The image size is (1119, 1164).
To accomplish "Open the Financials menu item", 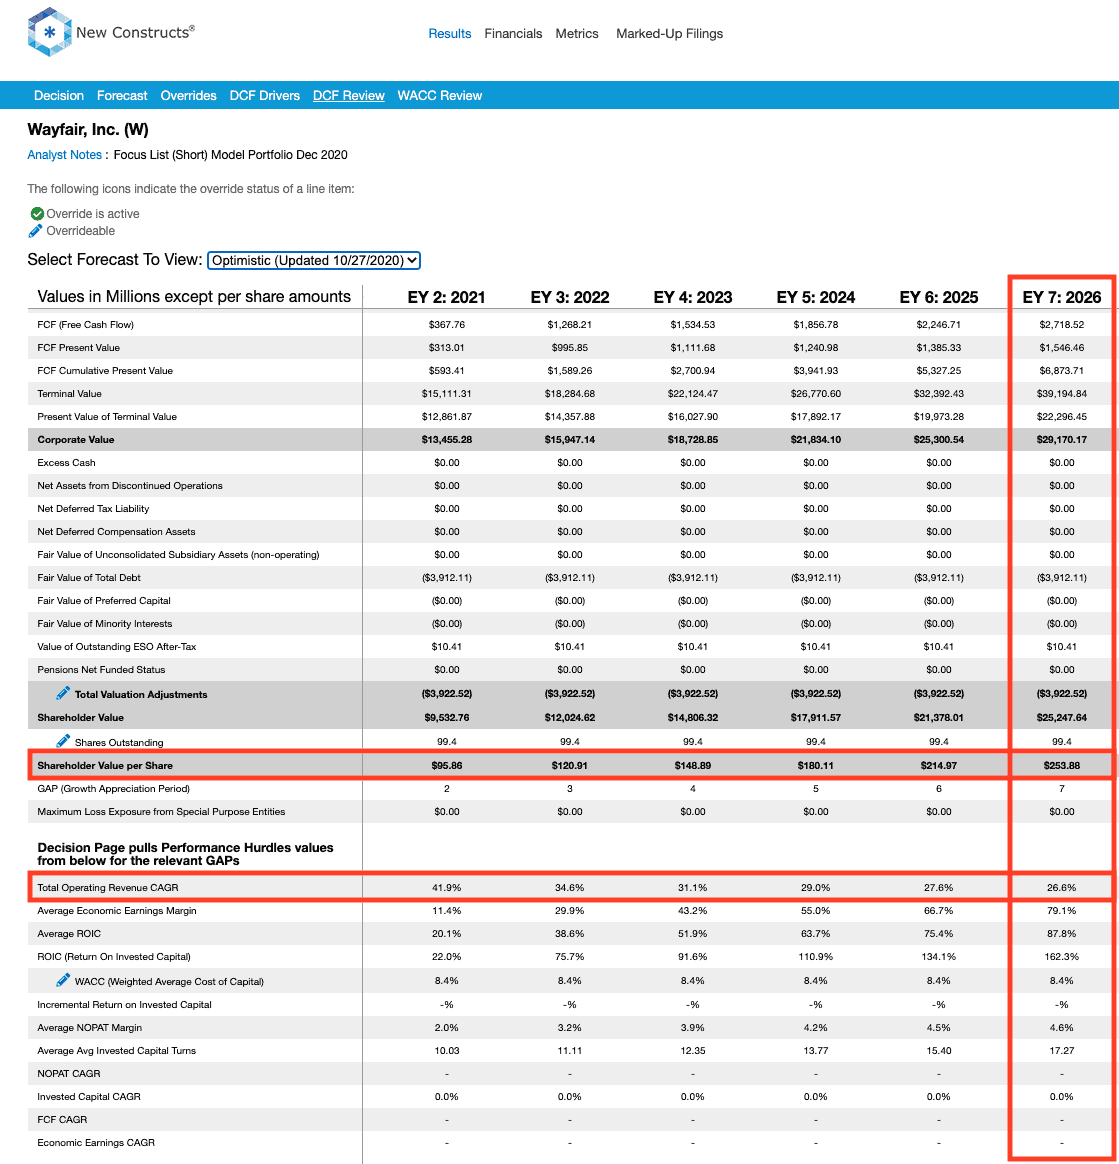I will (x=513, y=33).
